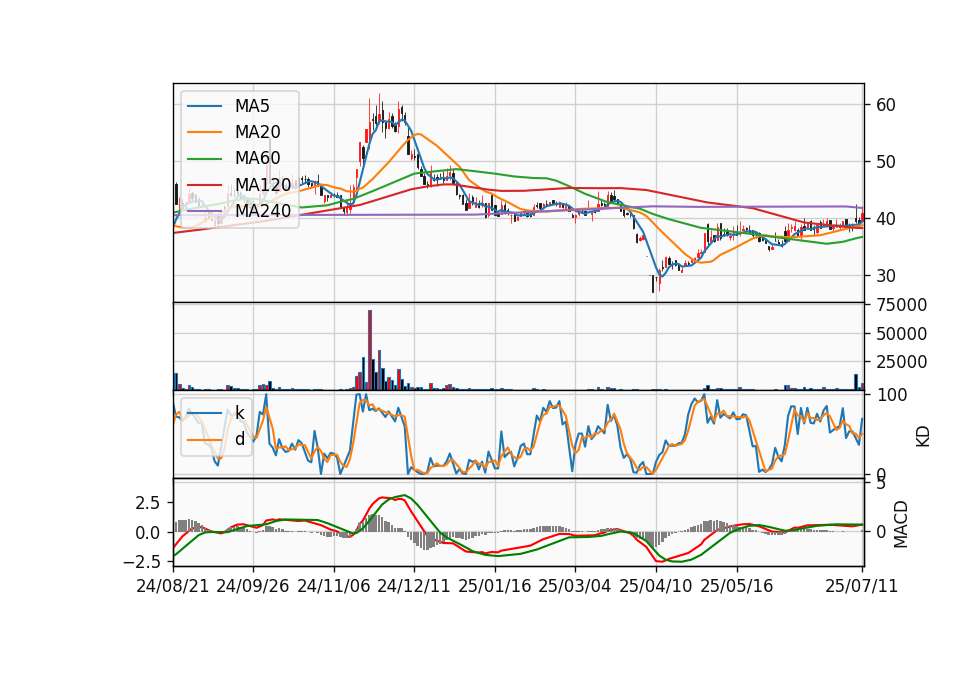This screenshot has width=960, height=690.
Task: Click the date label 25/04/10
Action: tap(656, 586)
